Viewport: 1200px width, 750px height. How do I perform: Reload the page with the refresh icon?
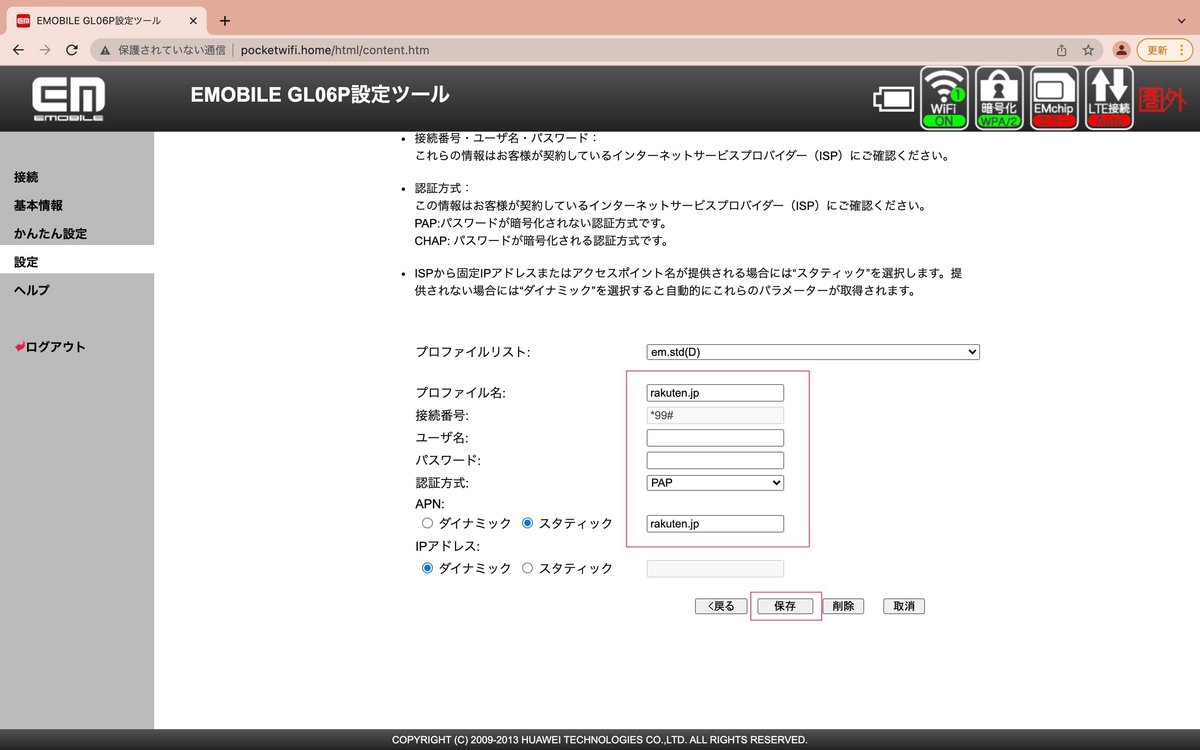click(x=72, y=49)
